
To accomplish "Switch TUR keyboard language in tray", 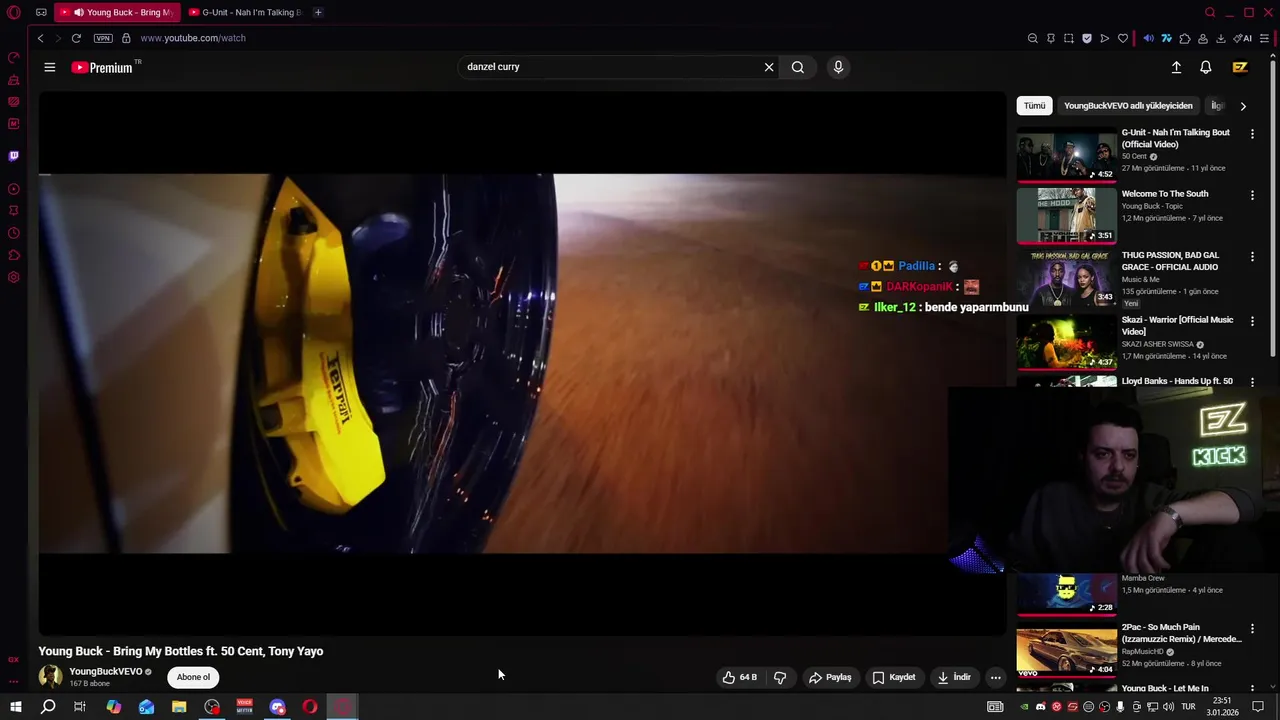I will (x=1189, y=707).
